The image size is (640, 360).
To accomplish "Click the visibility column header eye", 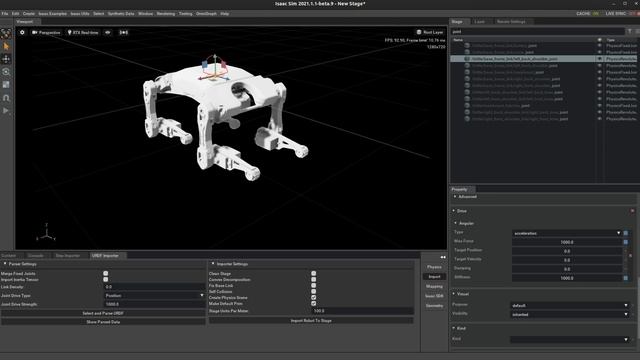I will tap(600, 40).
